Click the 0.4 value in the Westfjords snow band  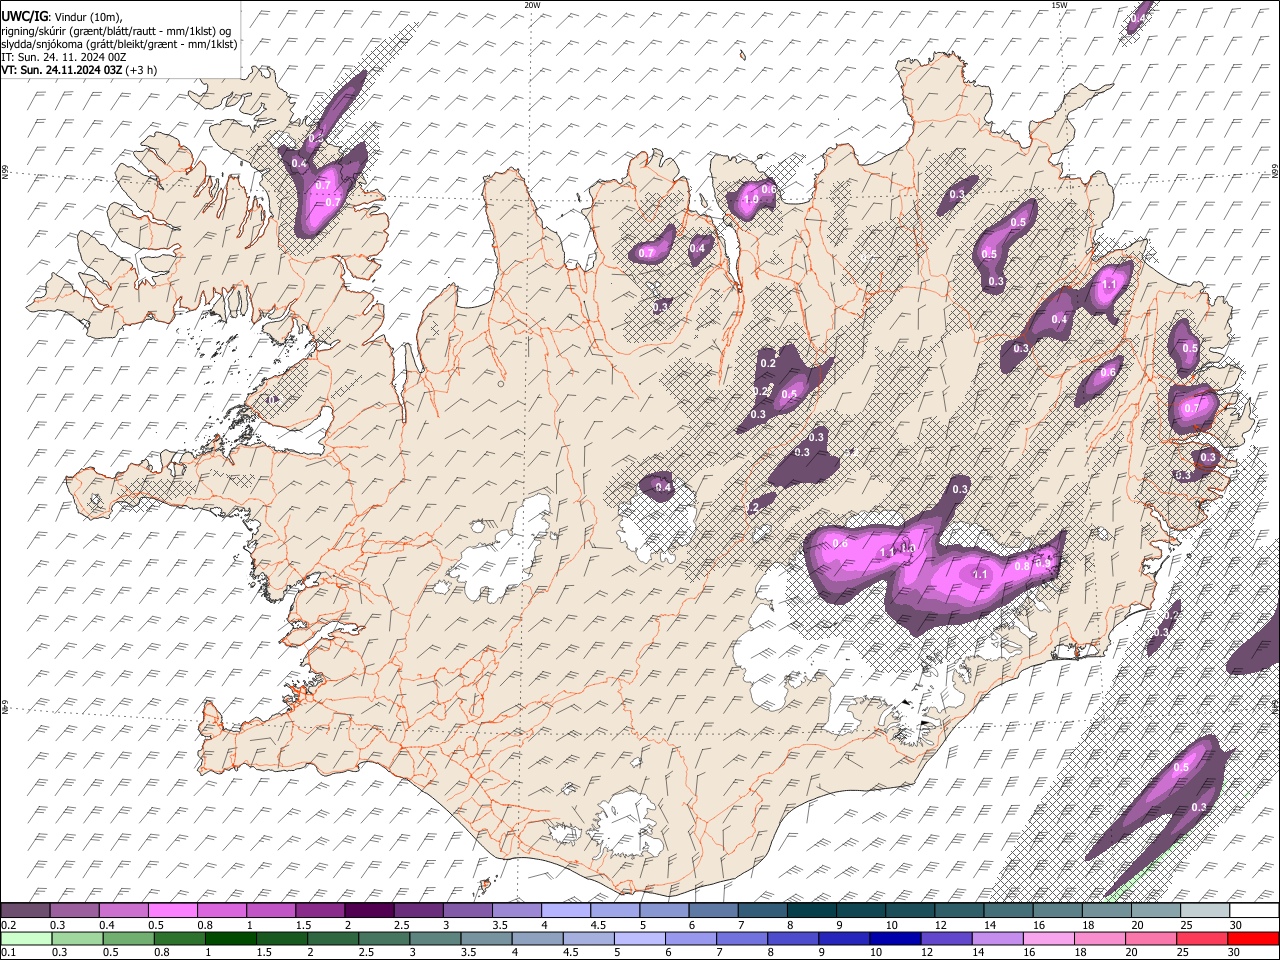tap(298, 163)
